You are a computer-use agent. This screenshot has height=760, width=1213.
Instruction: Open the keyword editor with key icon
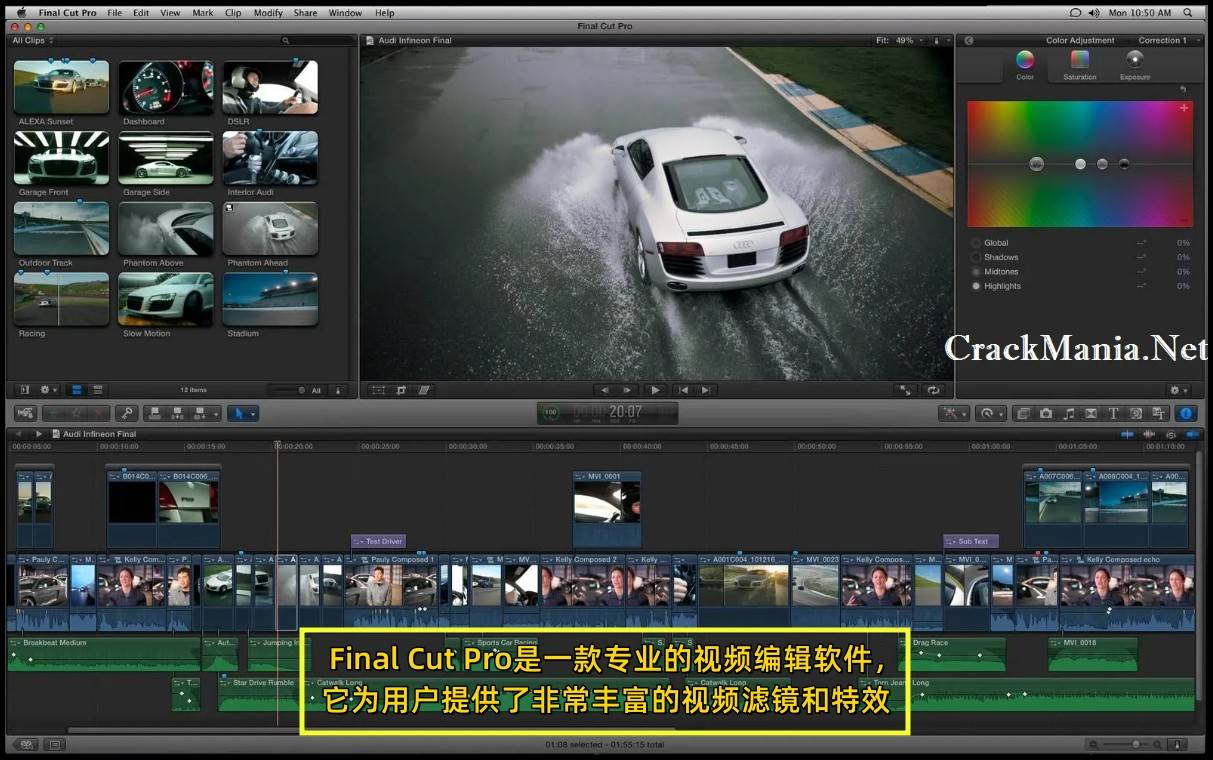[x=125, y=413]
